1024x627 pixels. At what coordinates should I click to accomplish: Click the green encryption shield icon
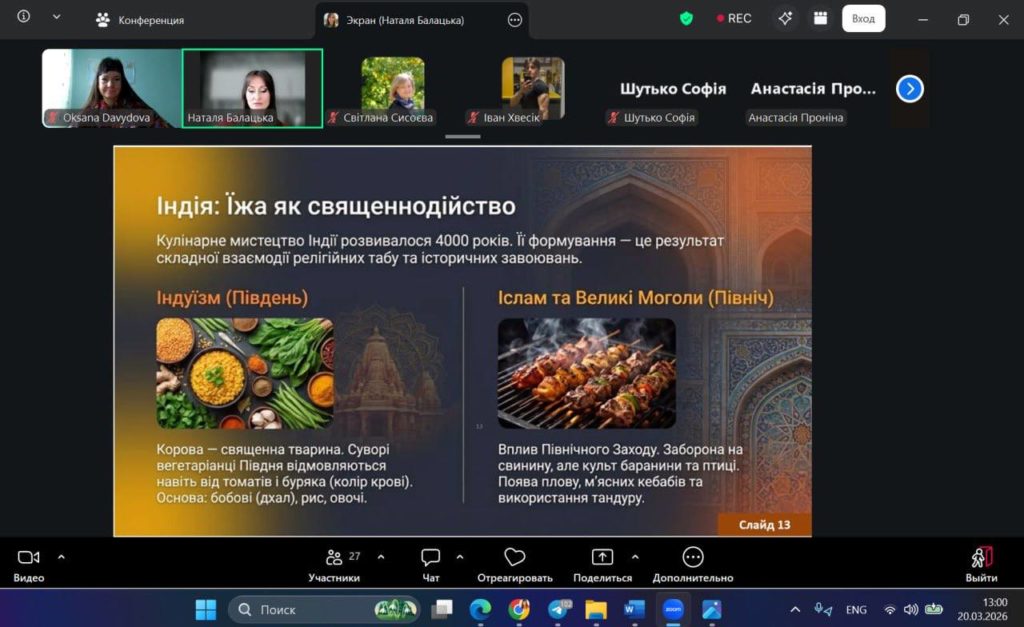(686, 18)
